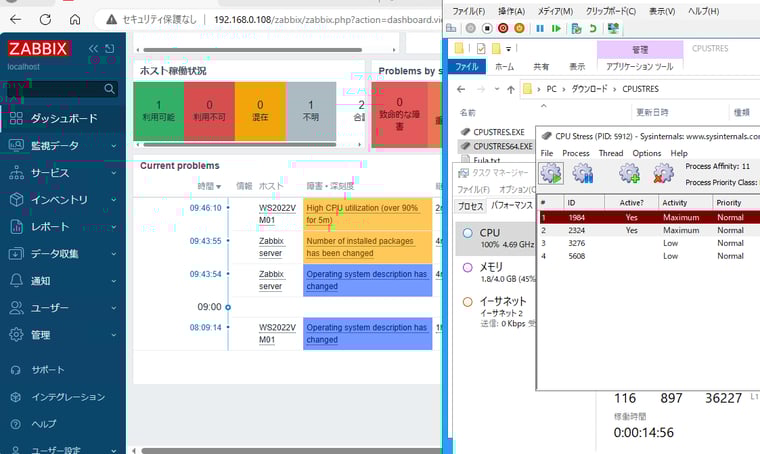
Task: Click the VM checkpoint icon
Action: (576, 29)
